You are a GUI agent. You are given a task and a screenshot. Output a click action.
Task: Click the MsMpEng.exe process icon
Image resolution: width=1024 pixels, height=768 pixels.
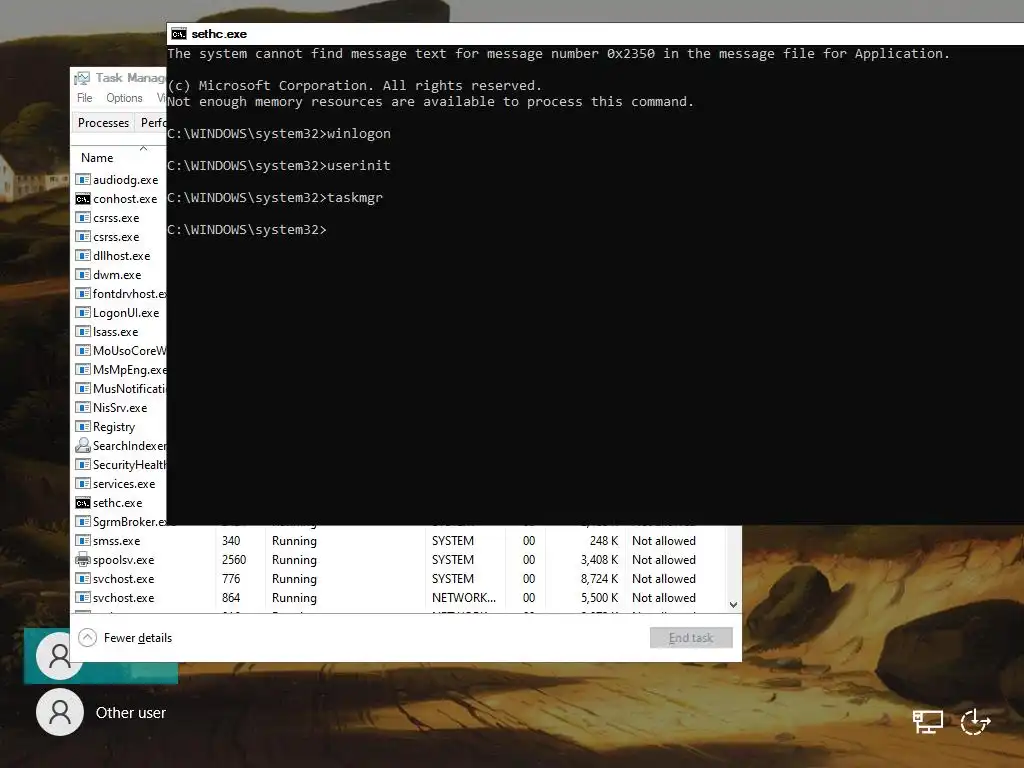pyautogui.click(x=83, y=370)
